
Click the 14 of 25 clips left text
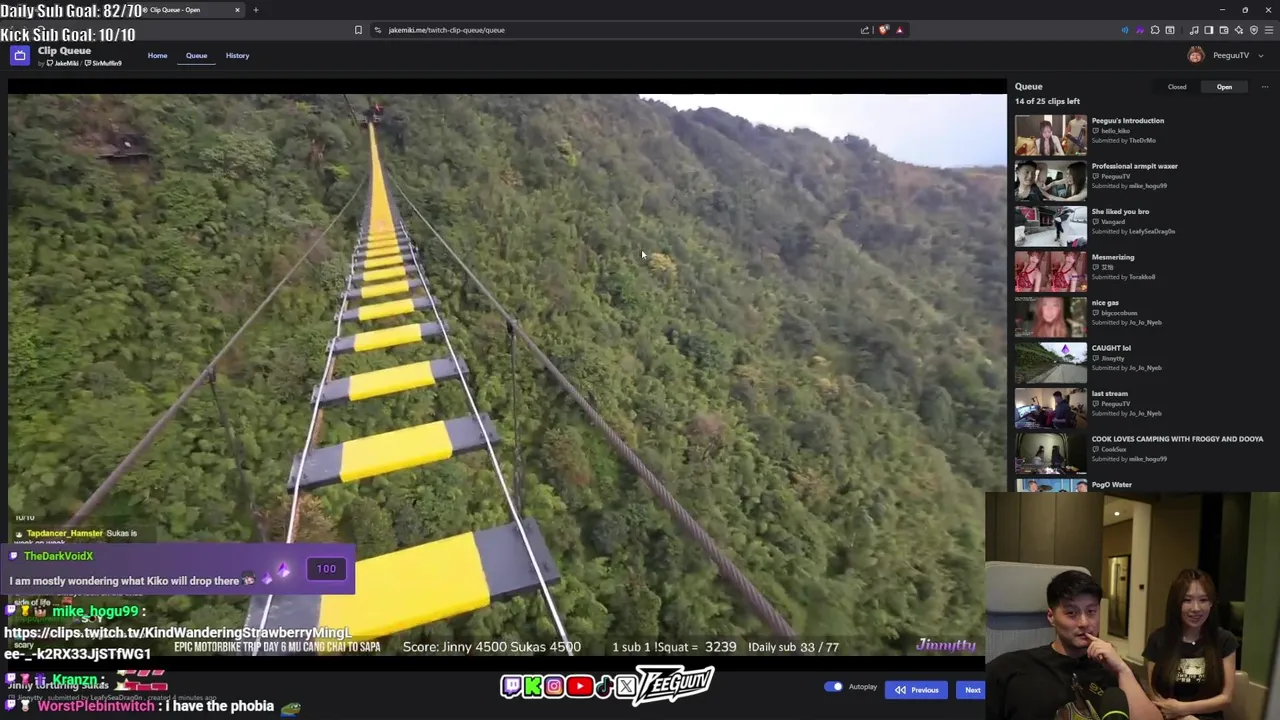(x=1047, y=101)
